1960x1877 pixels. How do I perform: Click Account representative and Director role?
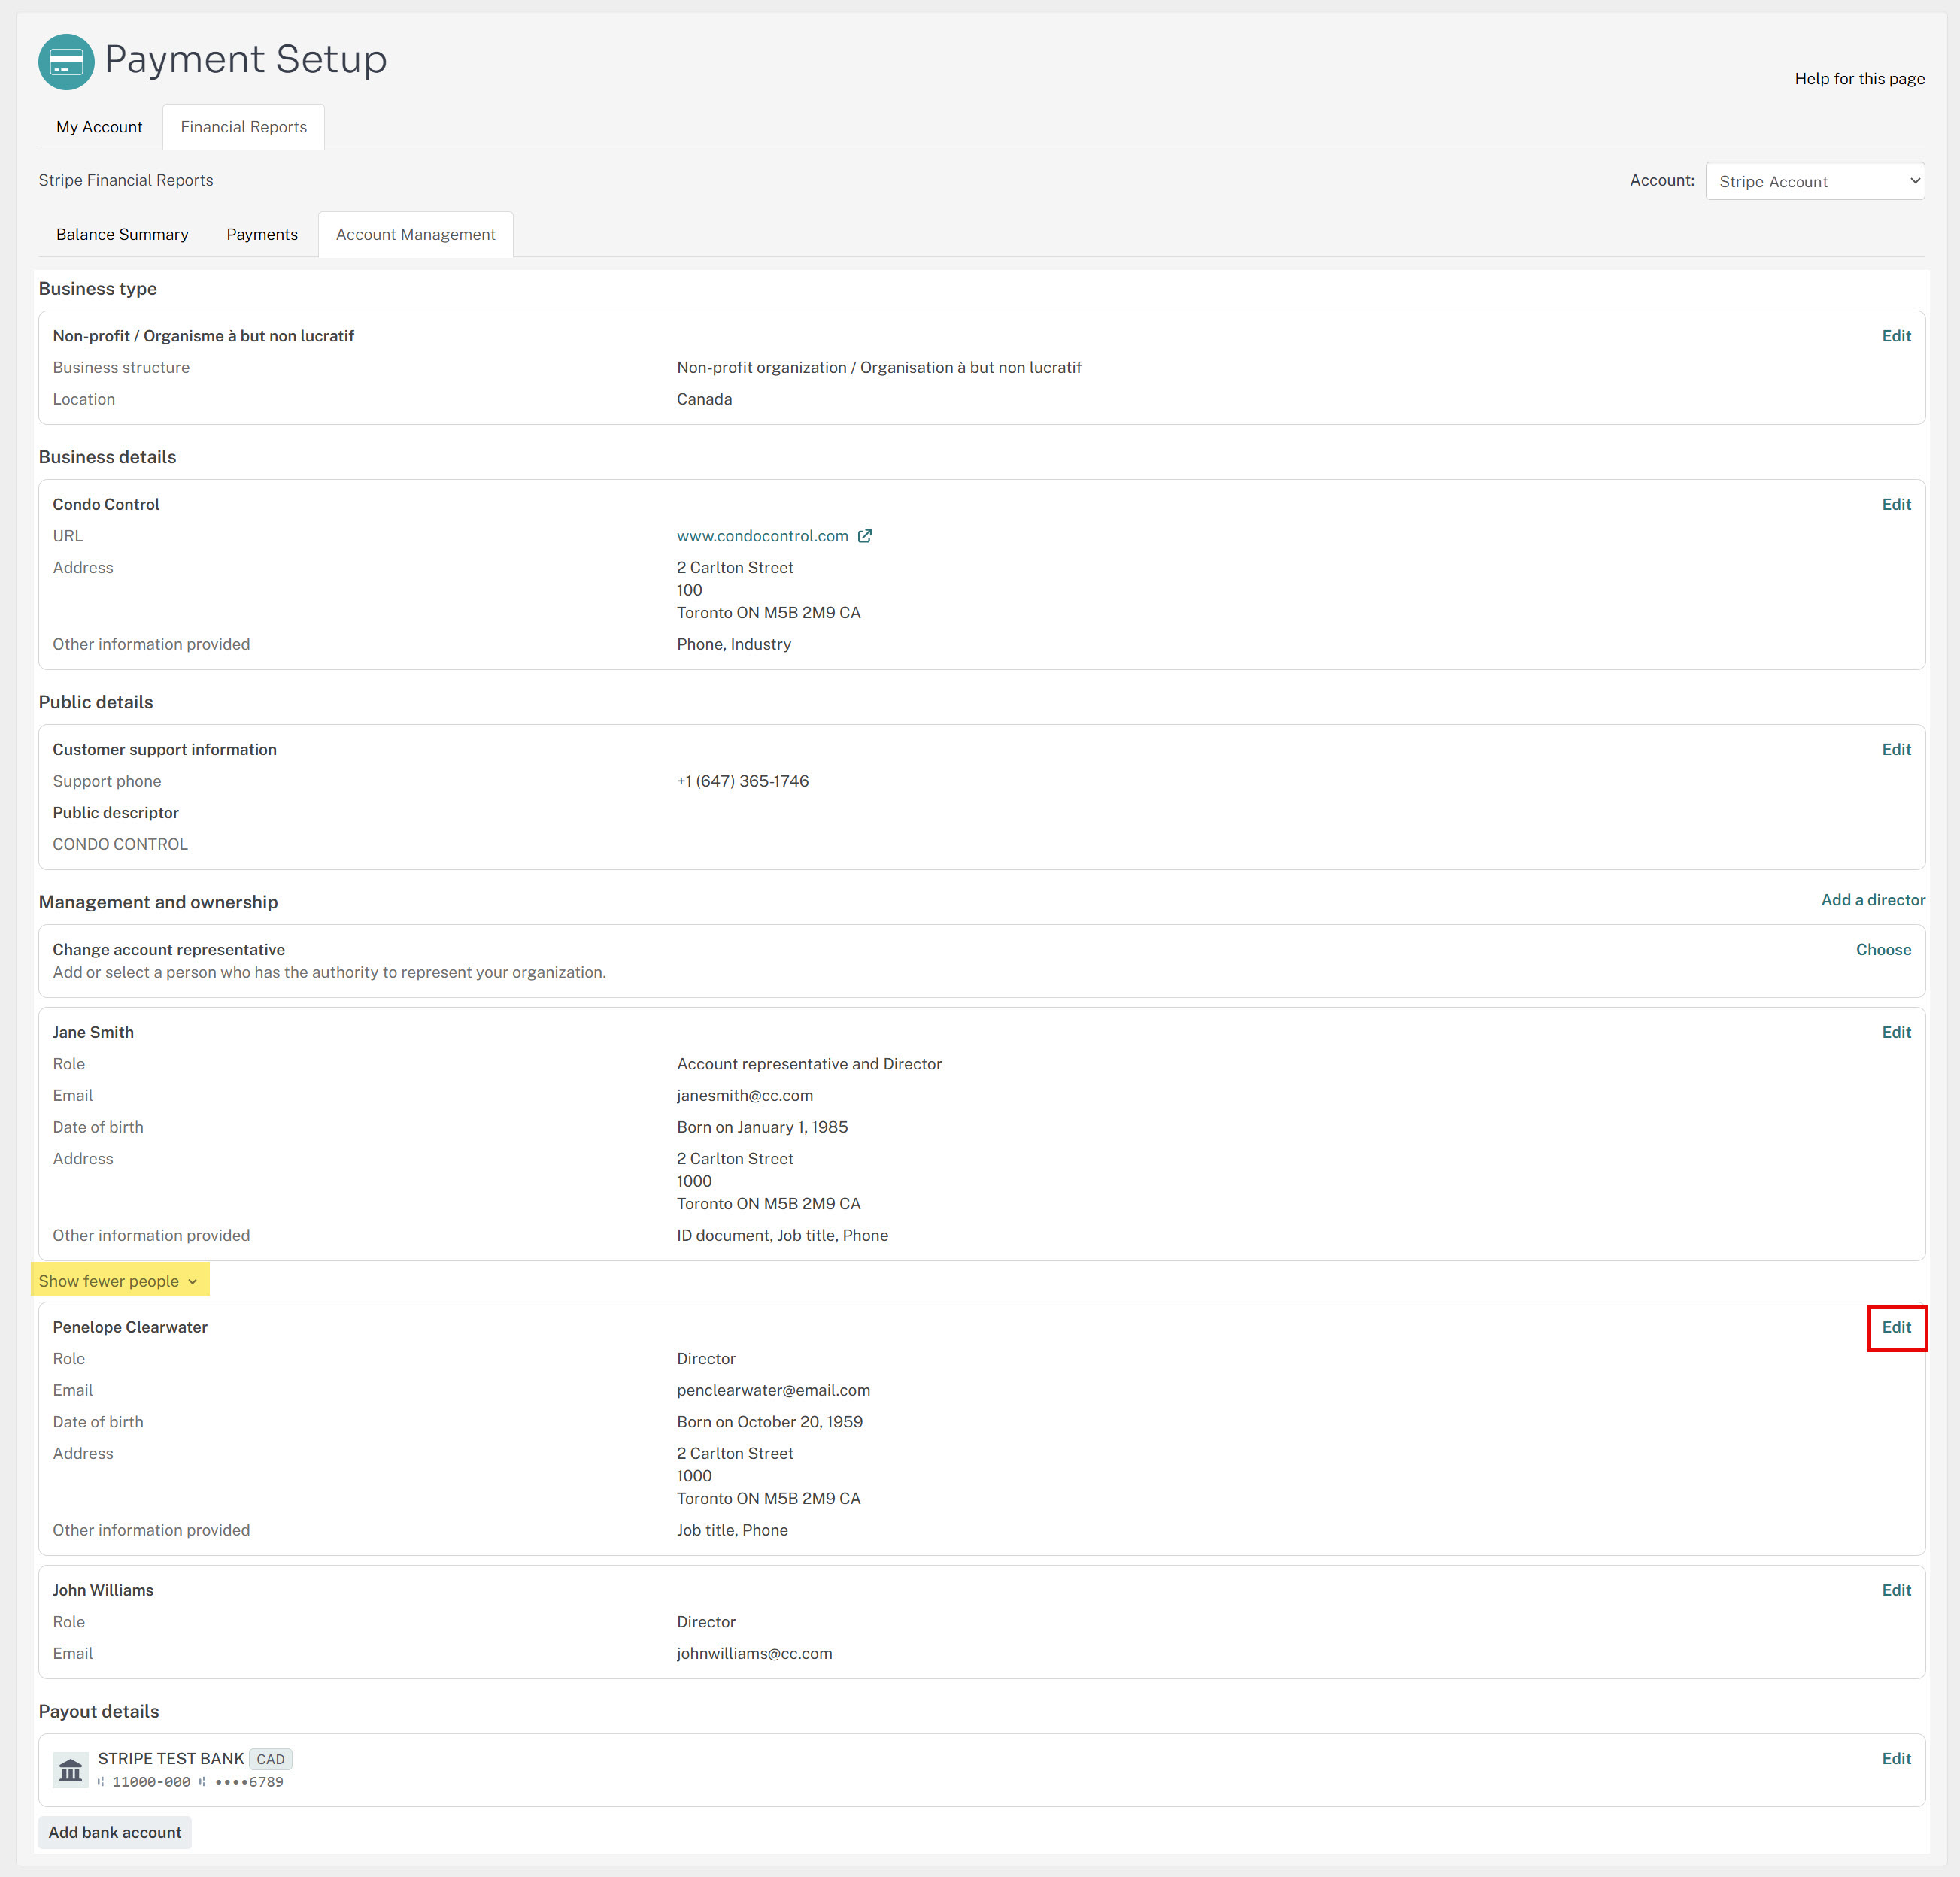809,1064
